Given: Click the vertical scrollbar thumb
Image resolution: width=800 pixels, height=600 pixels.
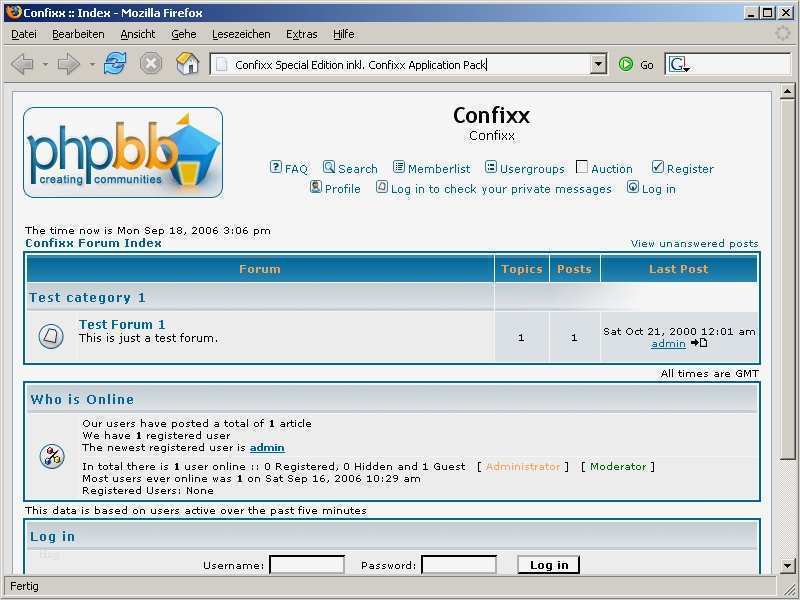Looking at the screenshot, I should tap(787, 280).
